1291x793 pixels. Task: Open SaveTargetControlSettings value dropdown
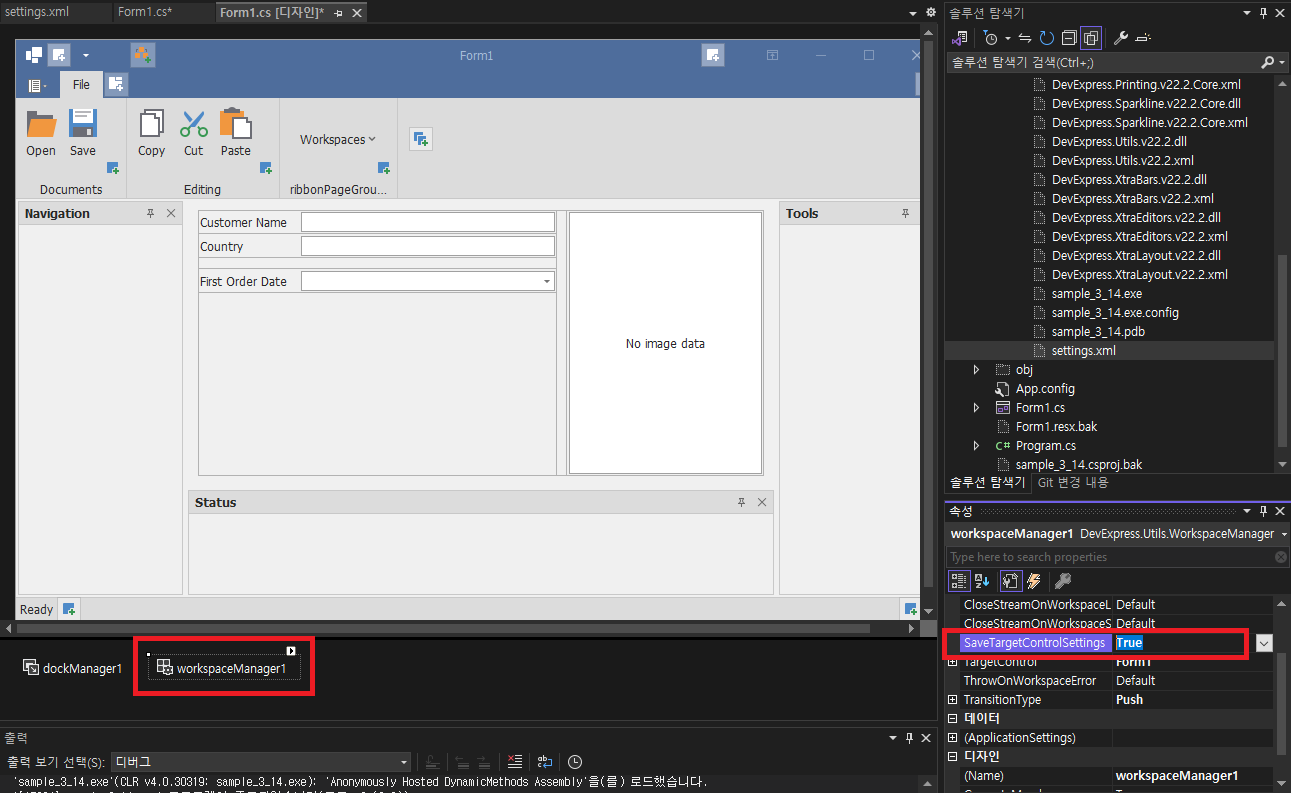pos(1264,643)
